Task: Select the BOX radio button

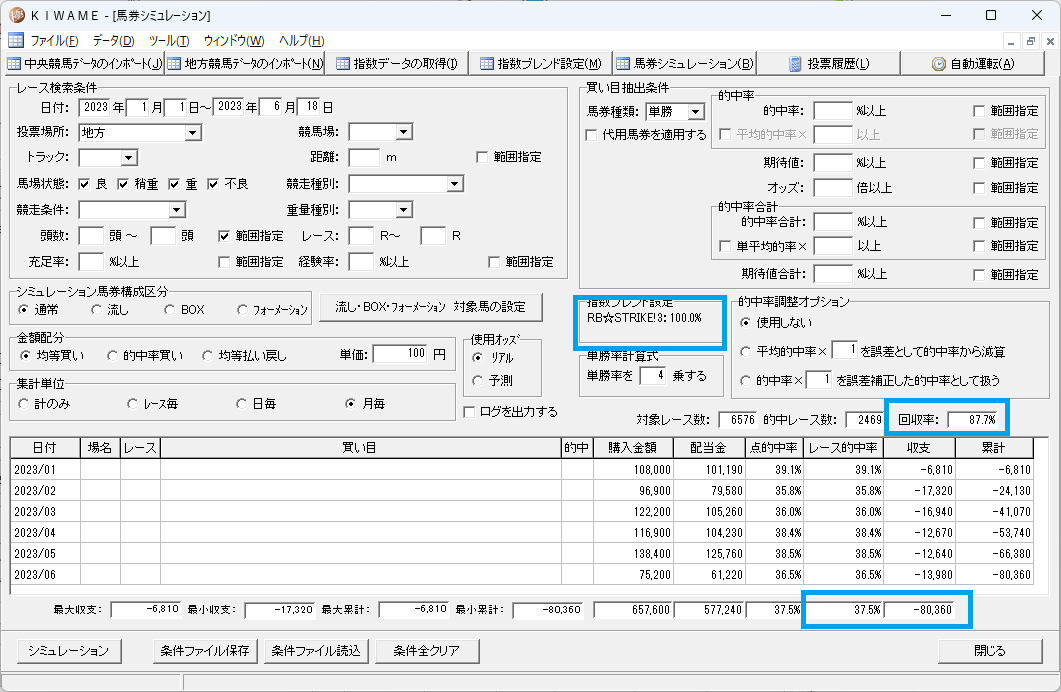Action: pos(170,309)
